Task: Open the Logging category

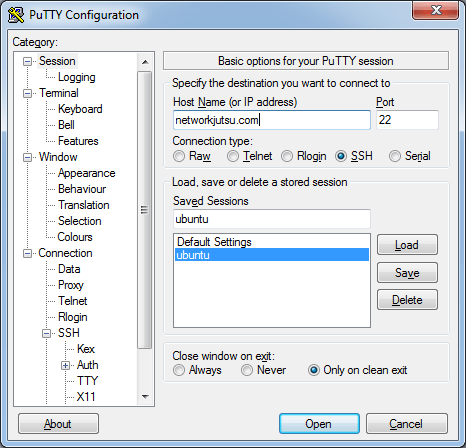Action: (77, 77)
